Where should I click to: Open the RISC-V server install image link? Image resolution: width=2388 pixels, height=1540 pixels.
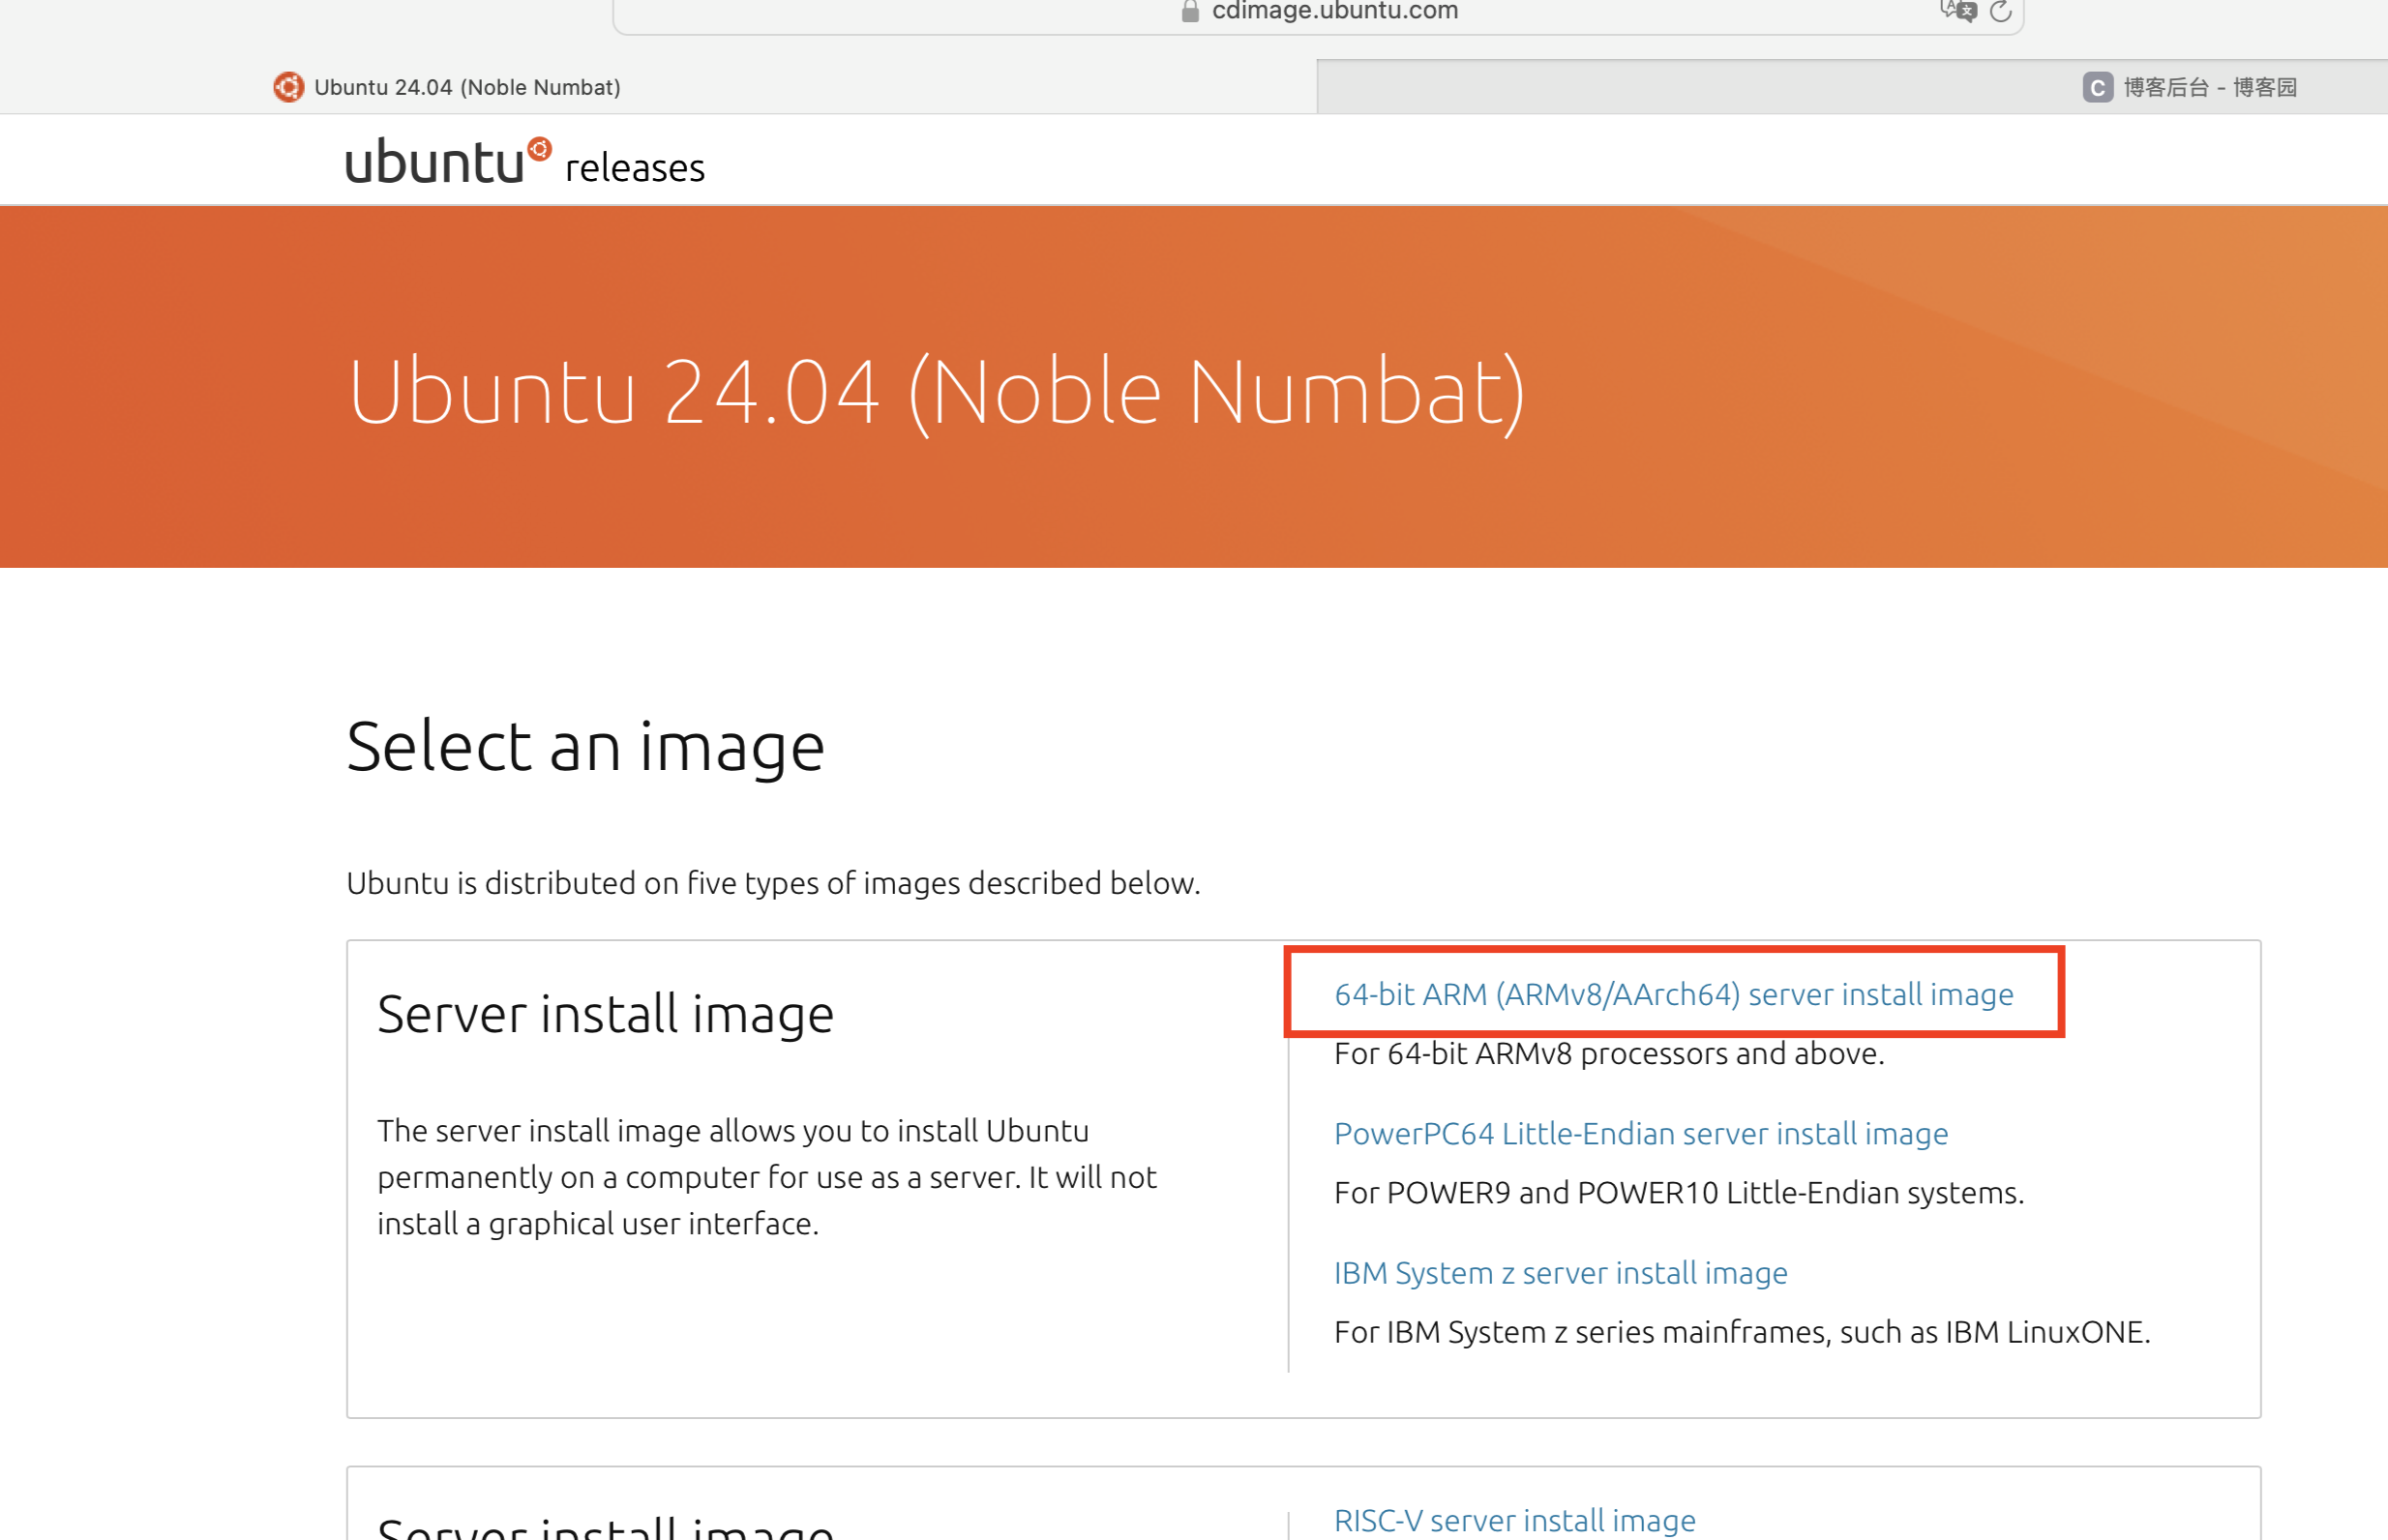1514,1519
